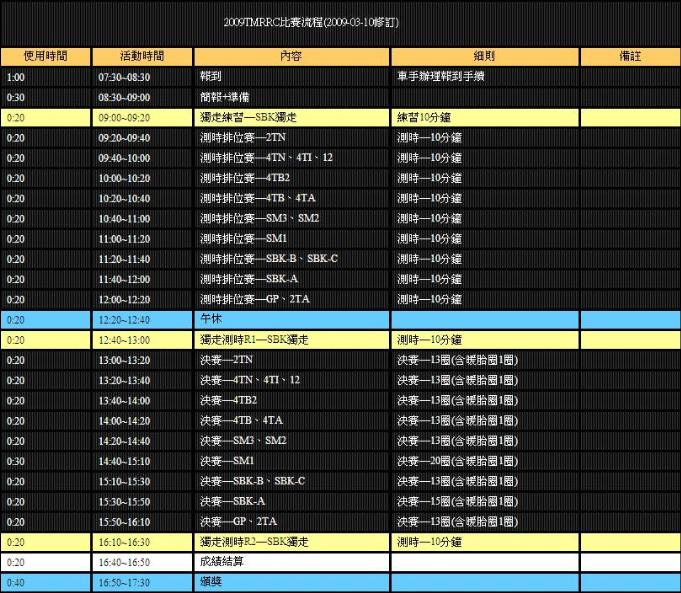Select the 備註 column header
The height and width of the screenshot is (593, 681).
(629, 57)
